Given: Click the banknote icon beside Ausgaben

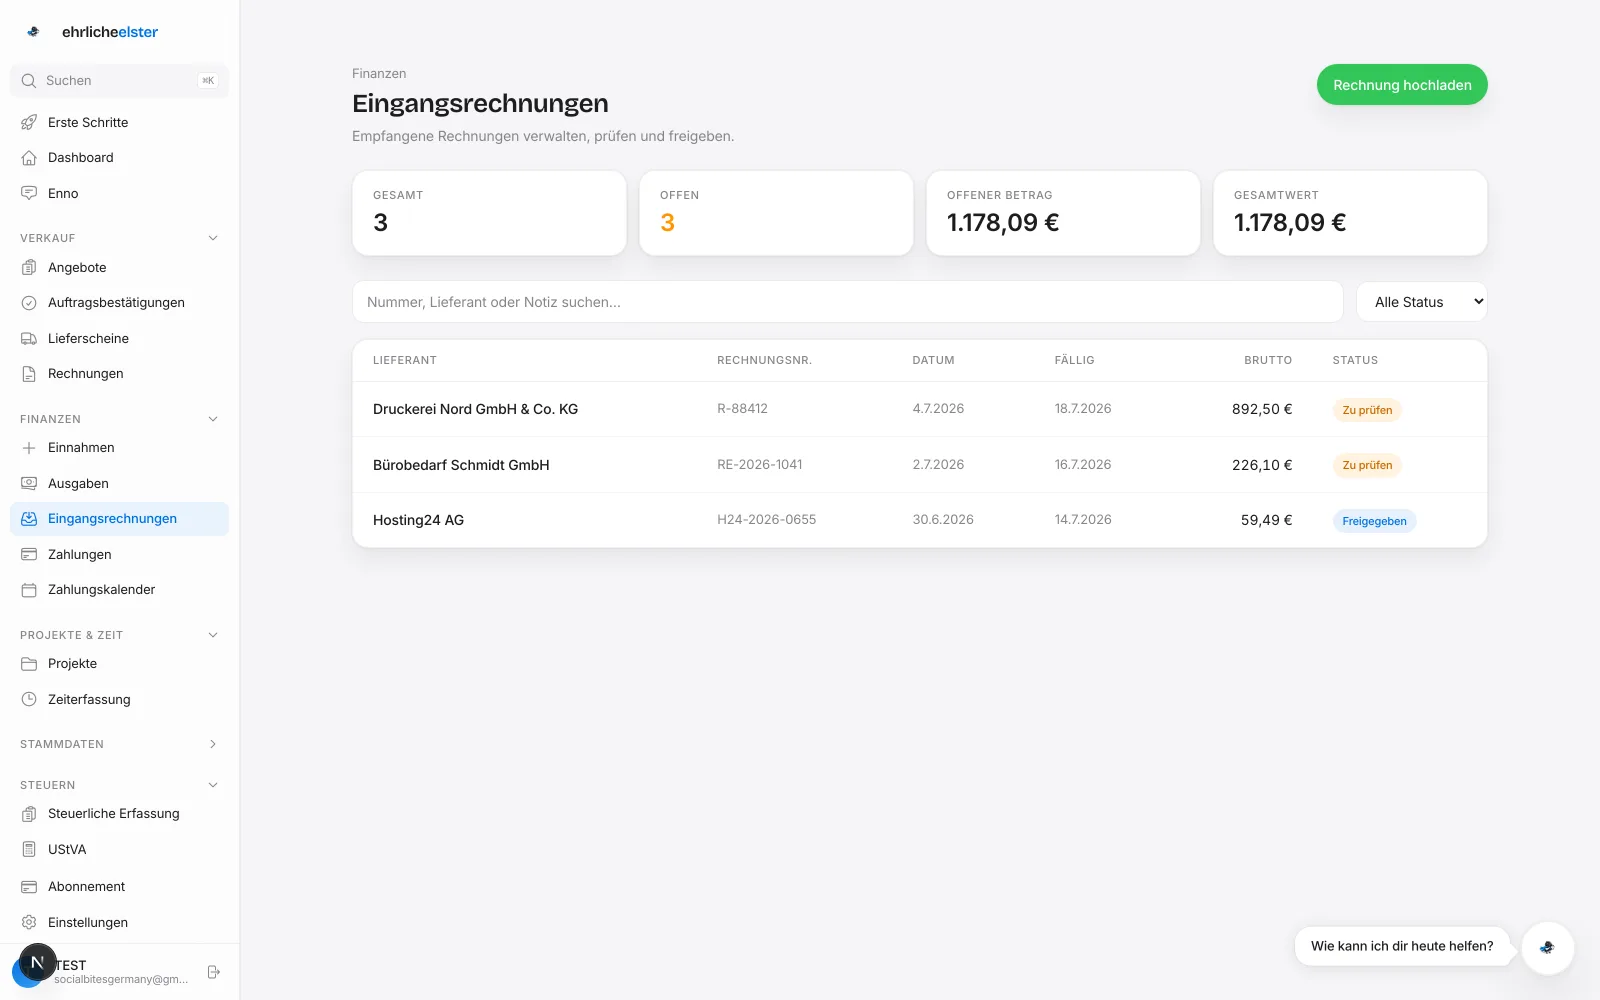Looking at the screenshot, I should click(29, 484).
